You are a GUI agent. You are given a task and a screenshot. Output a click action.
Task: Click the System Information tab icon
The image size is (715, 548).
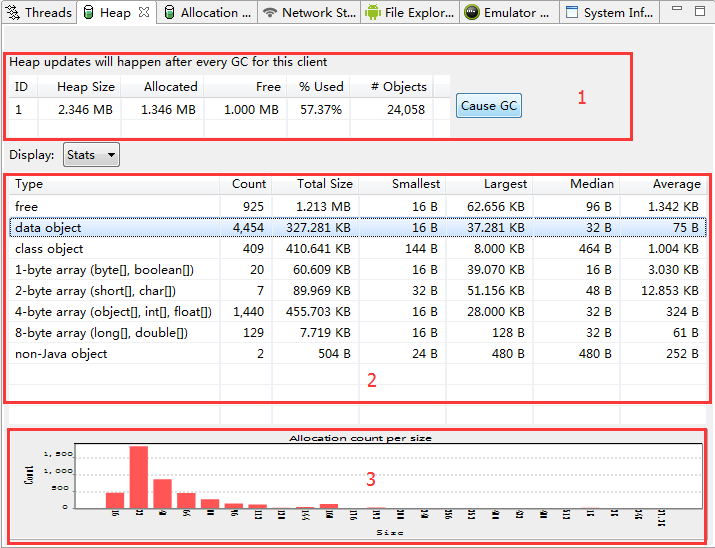pos(572,12)
